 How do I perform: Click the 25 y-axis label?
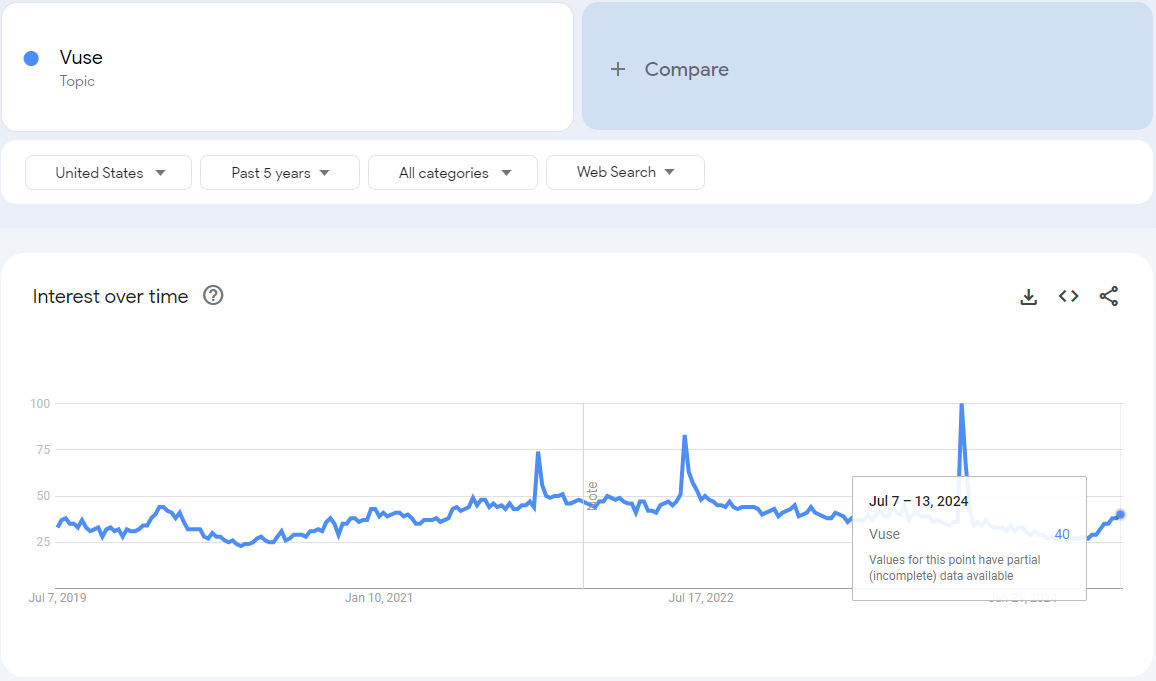43,542
